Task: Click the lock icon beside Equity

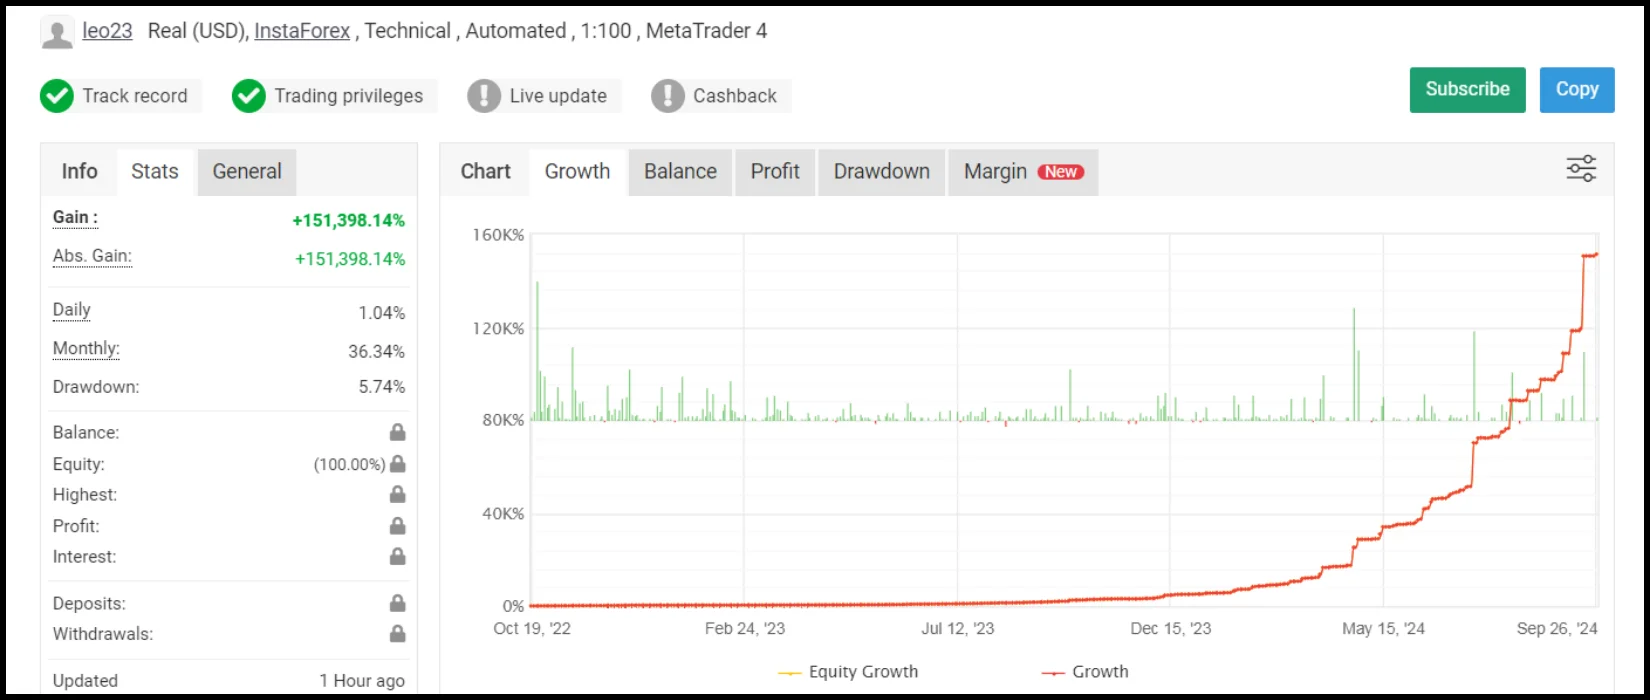Action: [x=398, y=464]
